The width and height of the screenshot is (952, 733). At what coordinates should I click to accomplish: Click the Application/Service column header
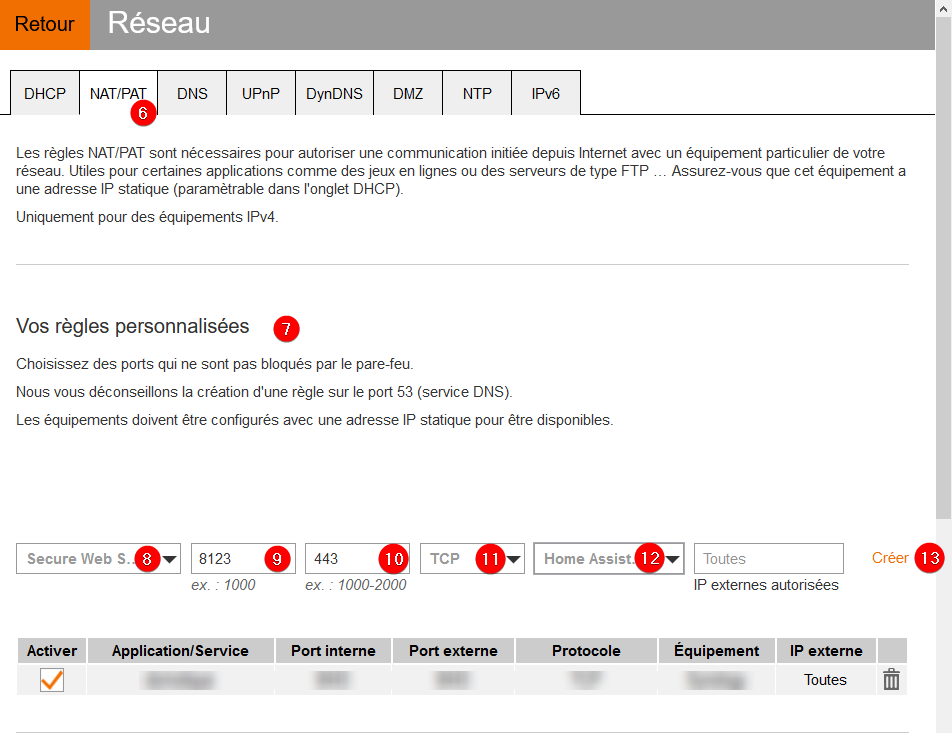[180, 650]
